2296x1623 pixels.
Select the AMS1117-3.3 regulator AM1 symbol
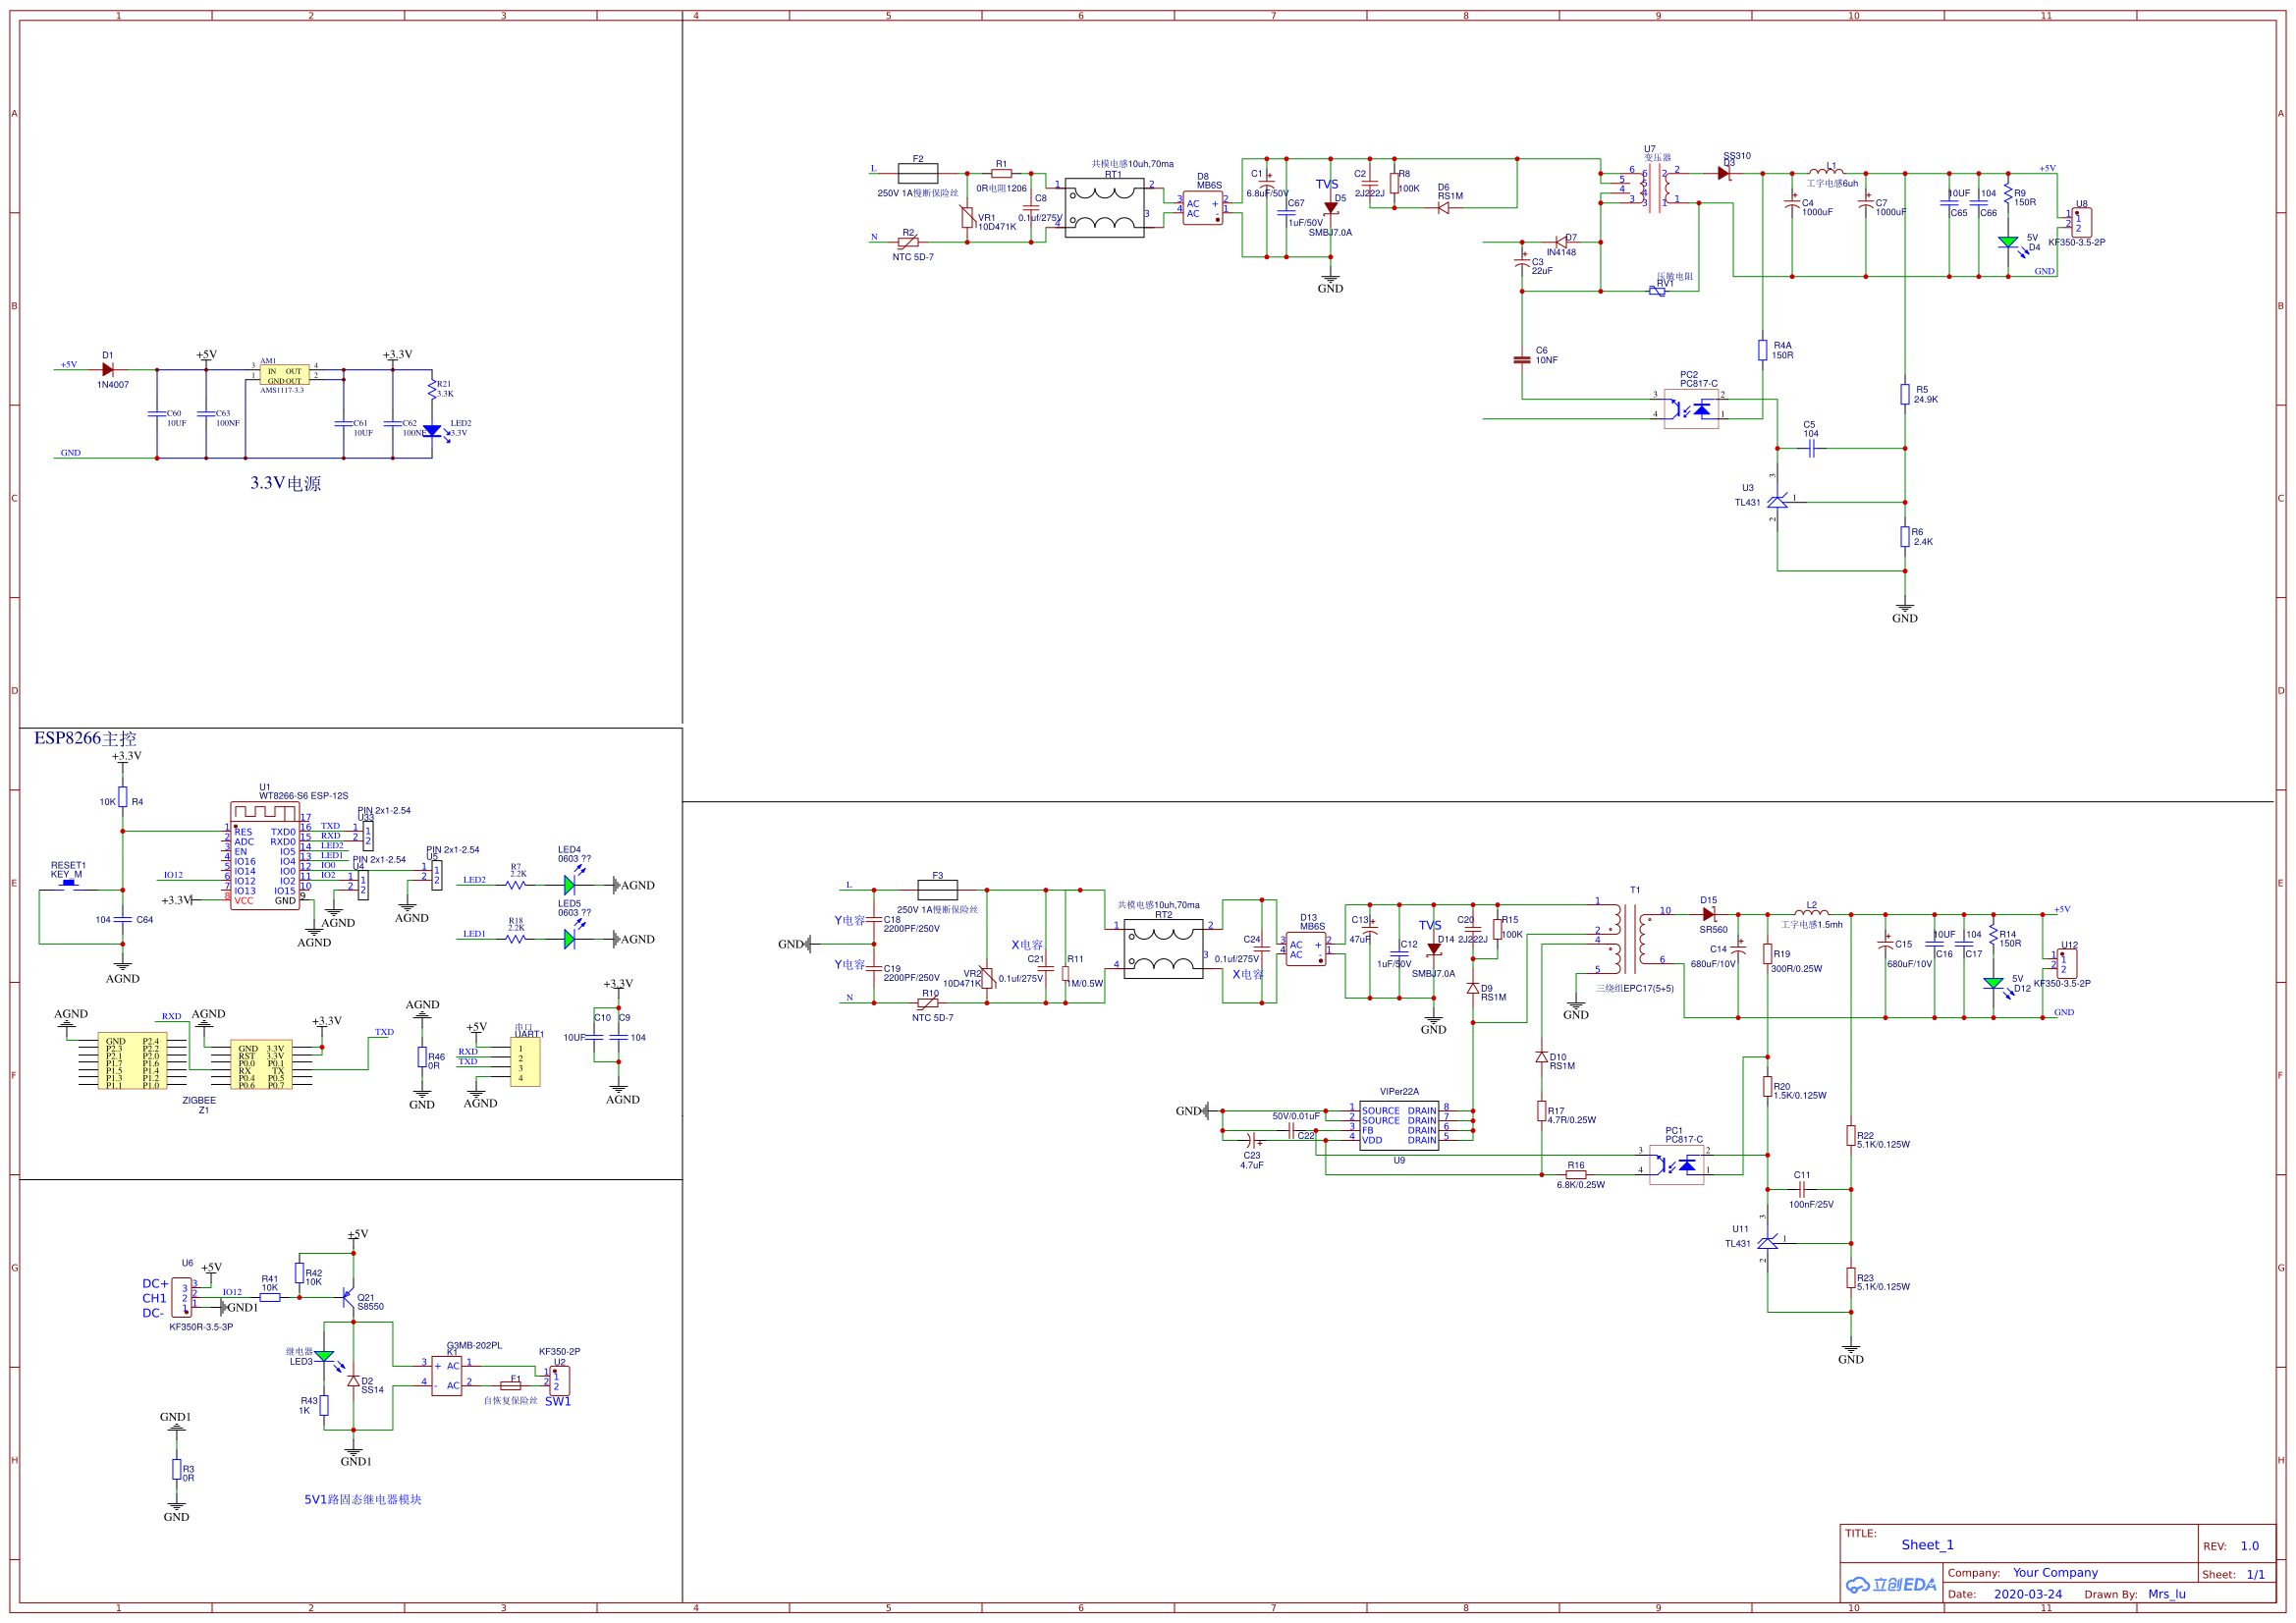click(x=284, y=375)
